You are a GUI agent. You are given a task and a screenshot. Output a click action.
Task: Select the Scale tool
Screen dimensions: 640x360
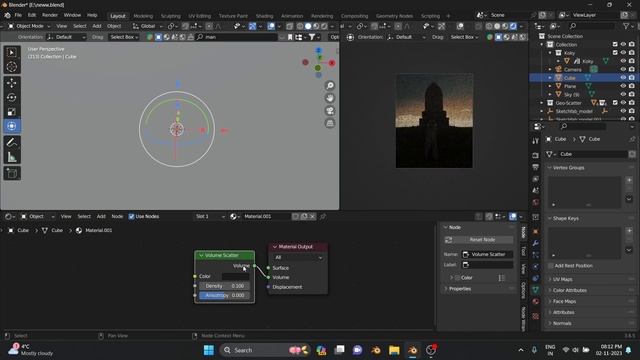[12, 111]
